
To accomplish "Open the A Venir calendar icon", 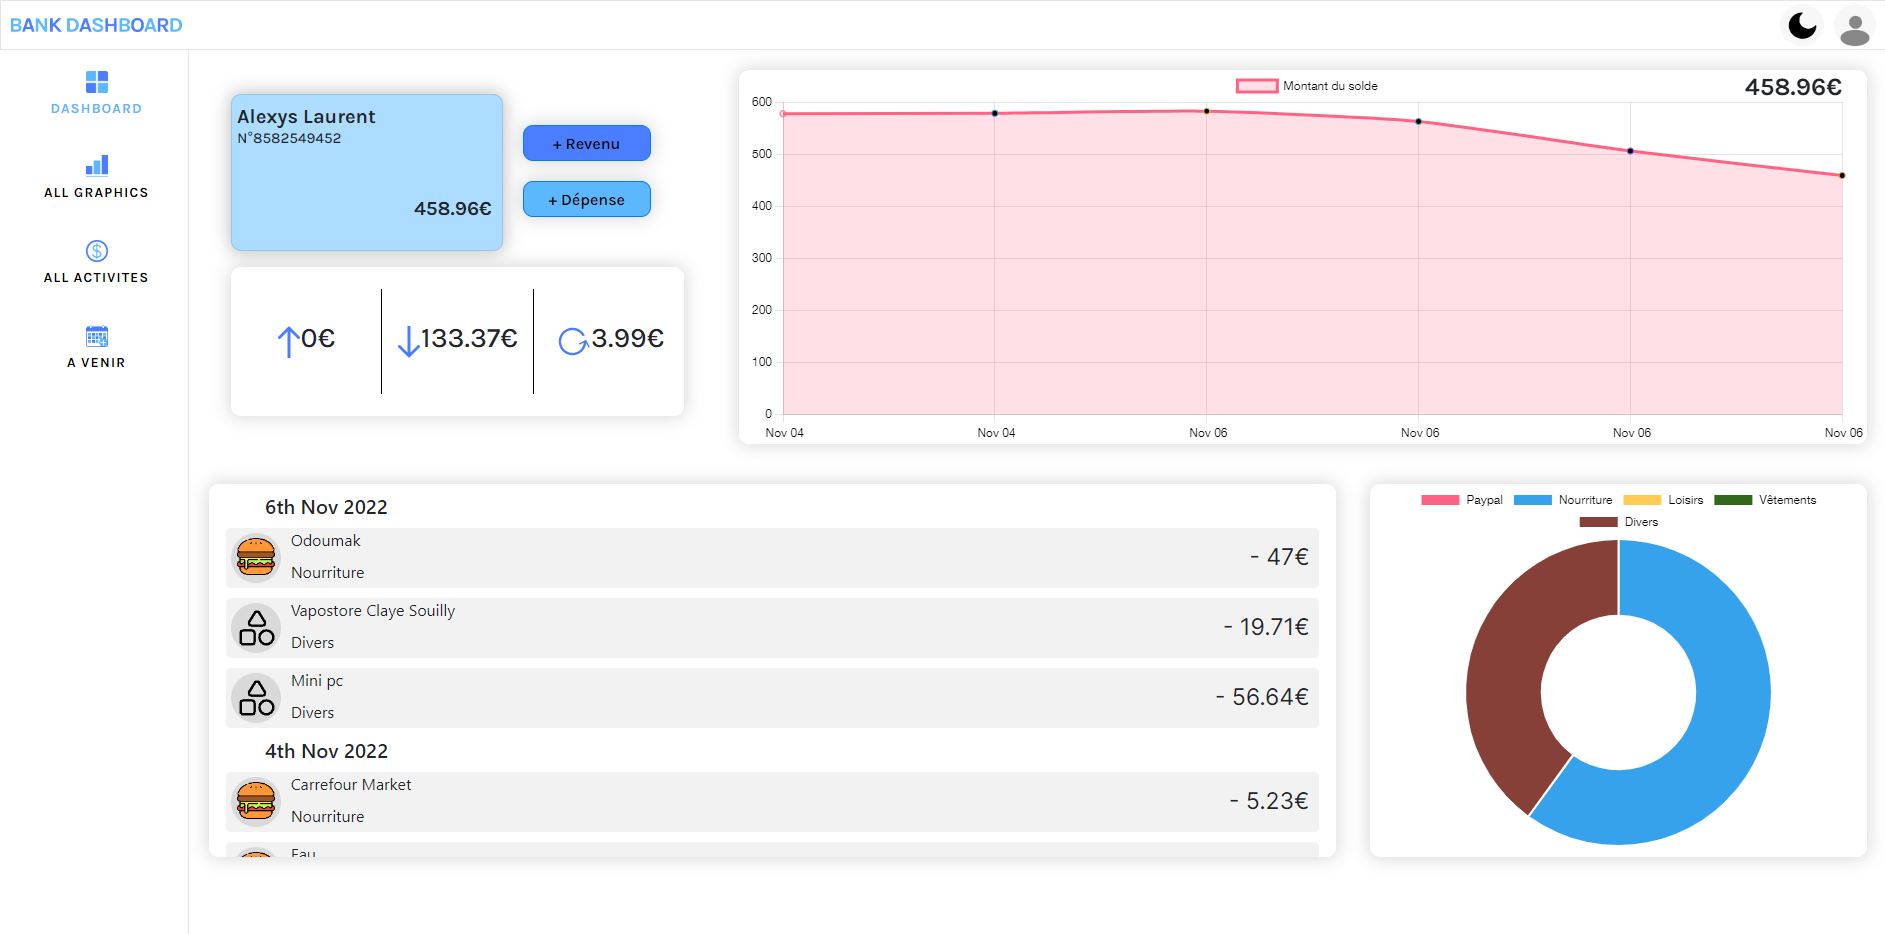I will [96, 336].
